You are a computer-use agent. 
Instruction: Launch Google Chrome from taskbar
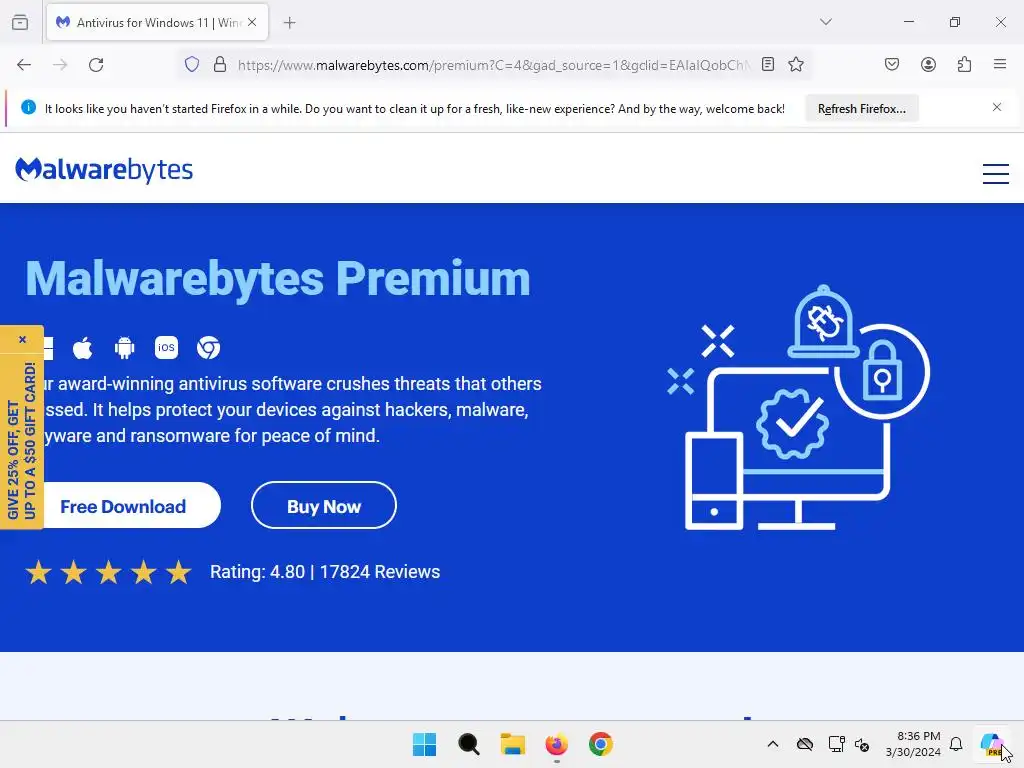click(x=601, y=744)
